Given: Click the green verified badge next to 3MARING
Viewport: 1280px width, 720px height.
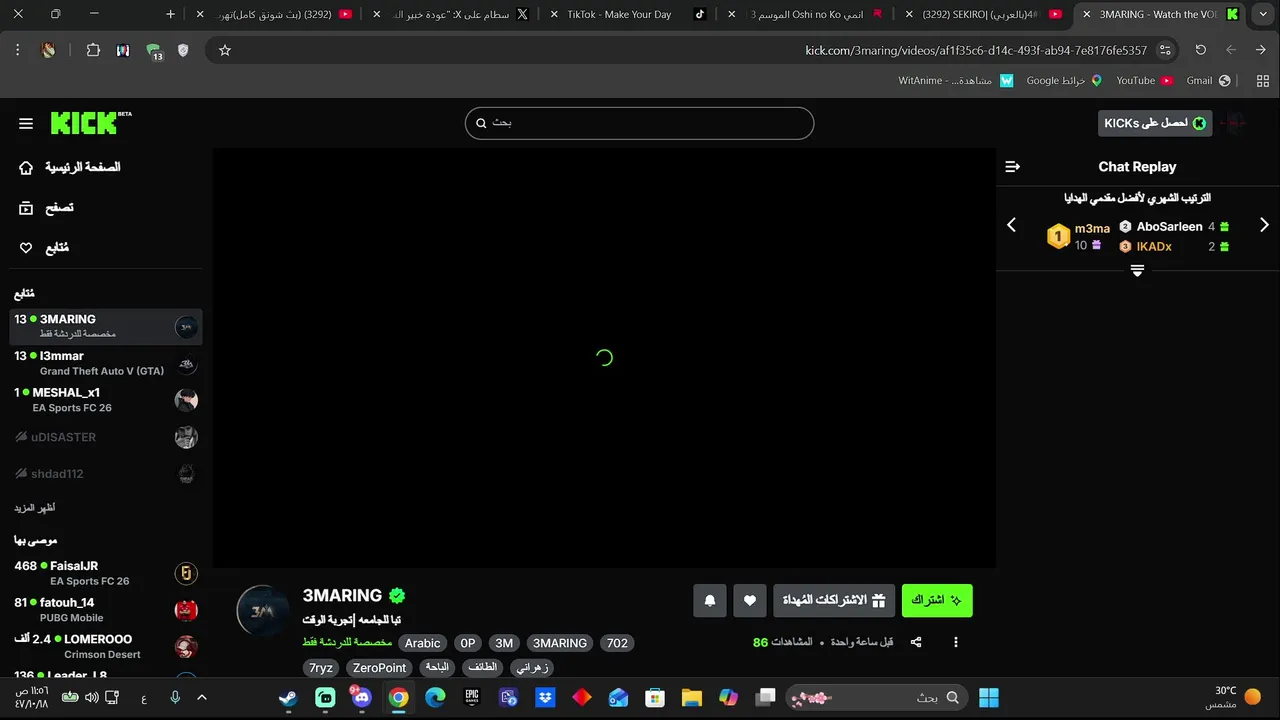Looking at the screenshot, I should pyautogui.click(x=397, y=596).
